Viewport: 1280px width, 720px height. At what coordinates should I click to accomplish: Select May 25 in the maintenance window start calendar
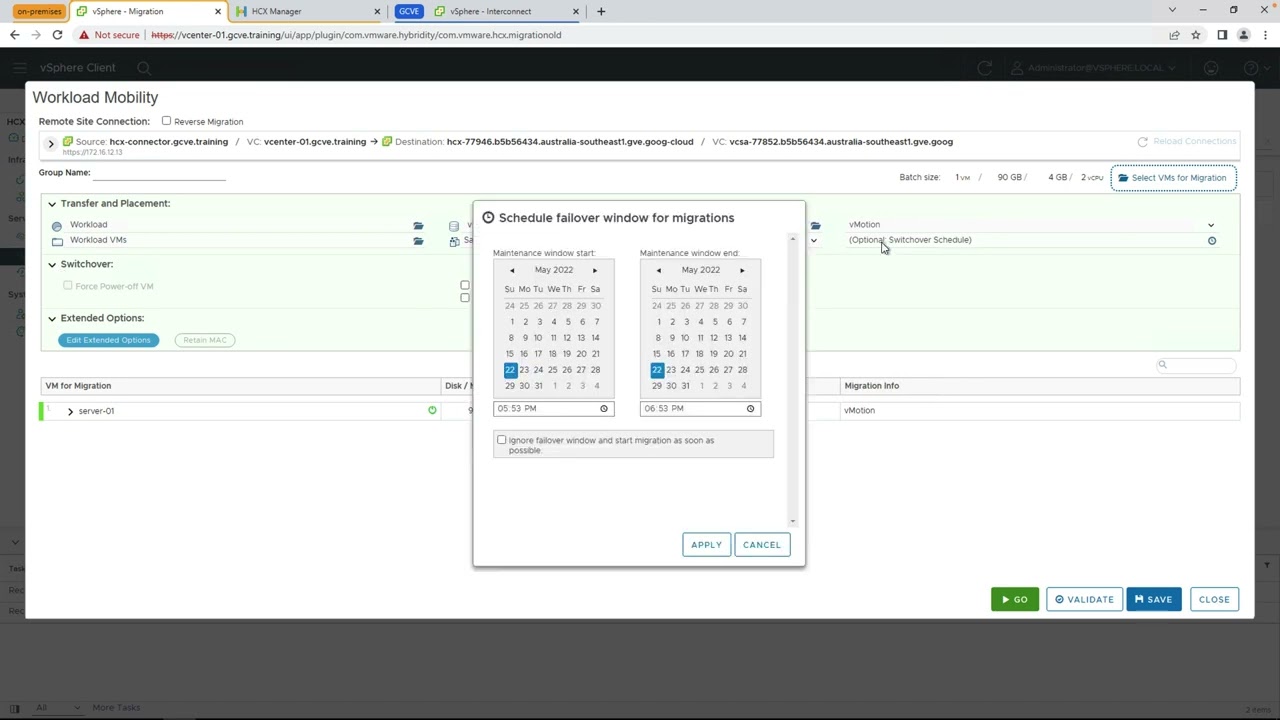point(552,369)
